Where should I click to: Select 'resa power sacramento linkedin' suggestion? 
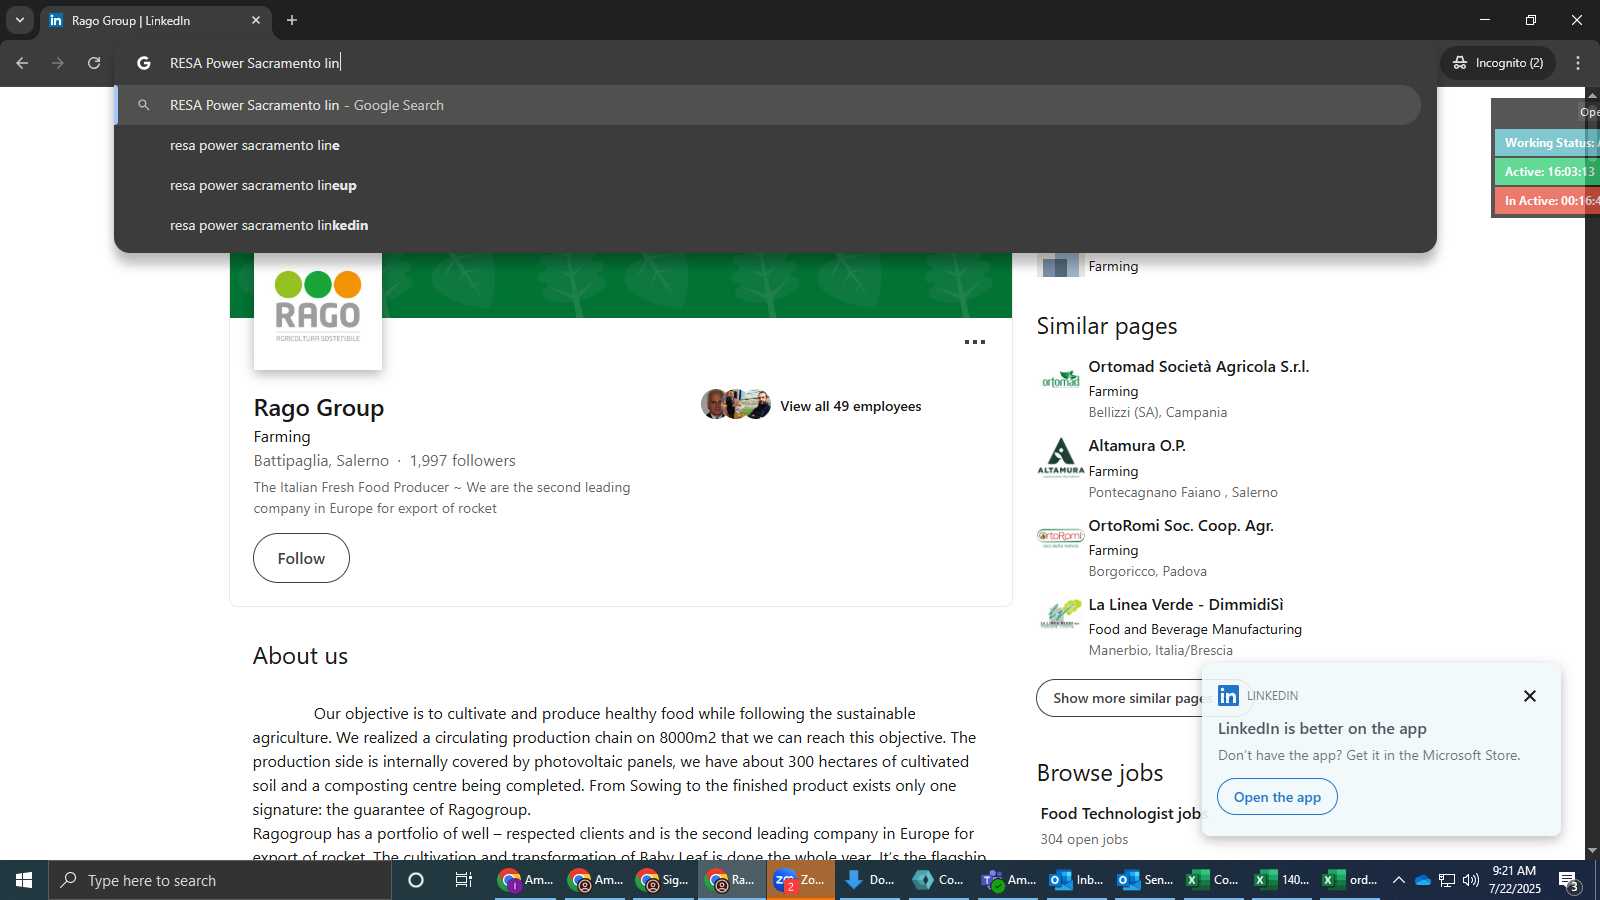coord(768,225)
